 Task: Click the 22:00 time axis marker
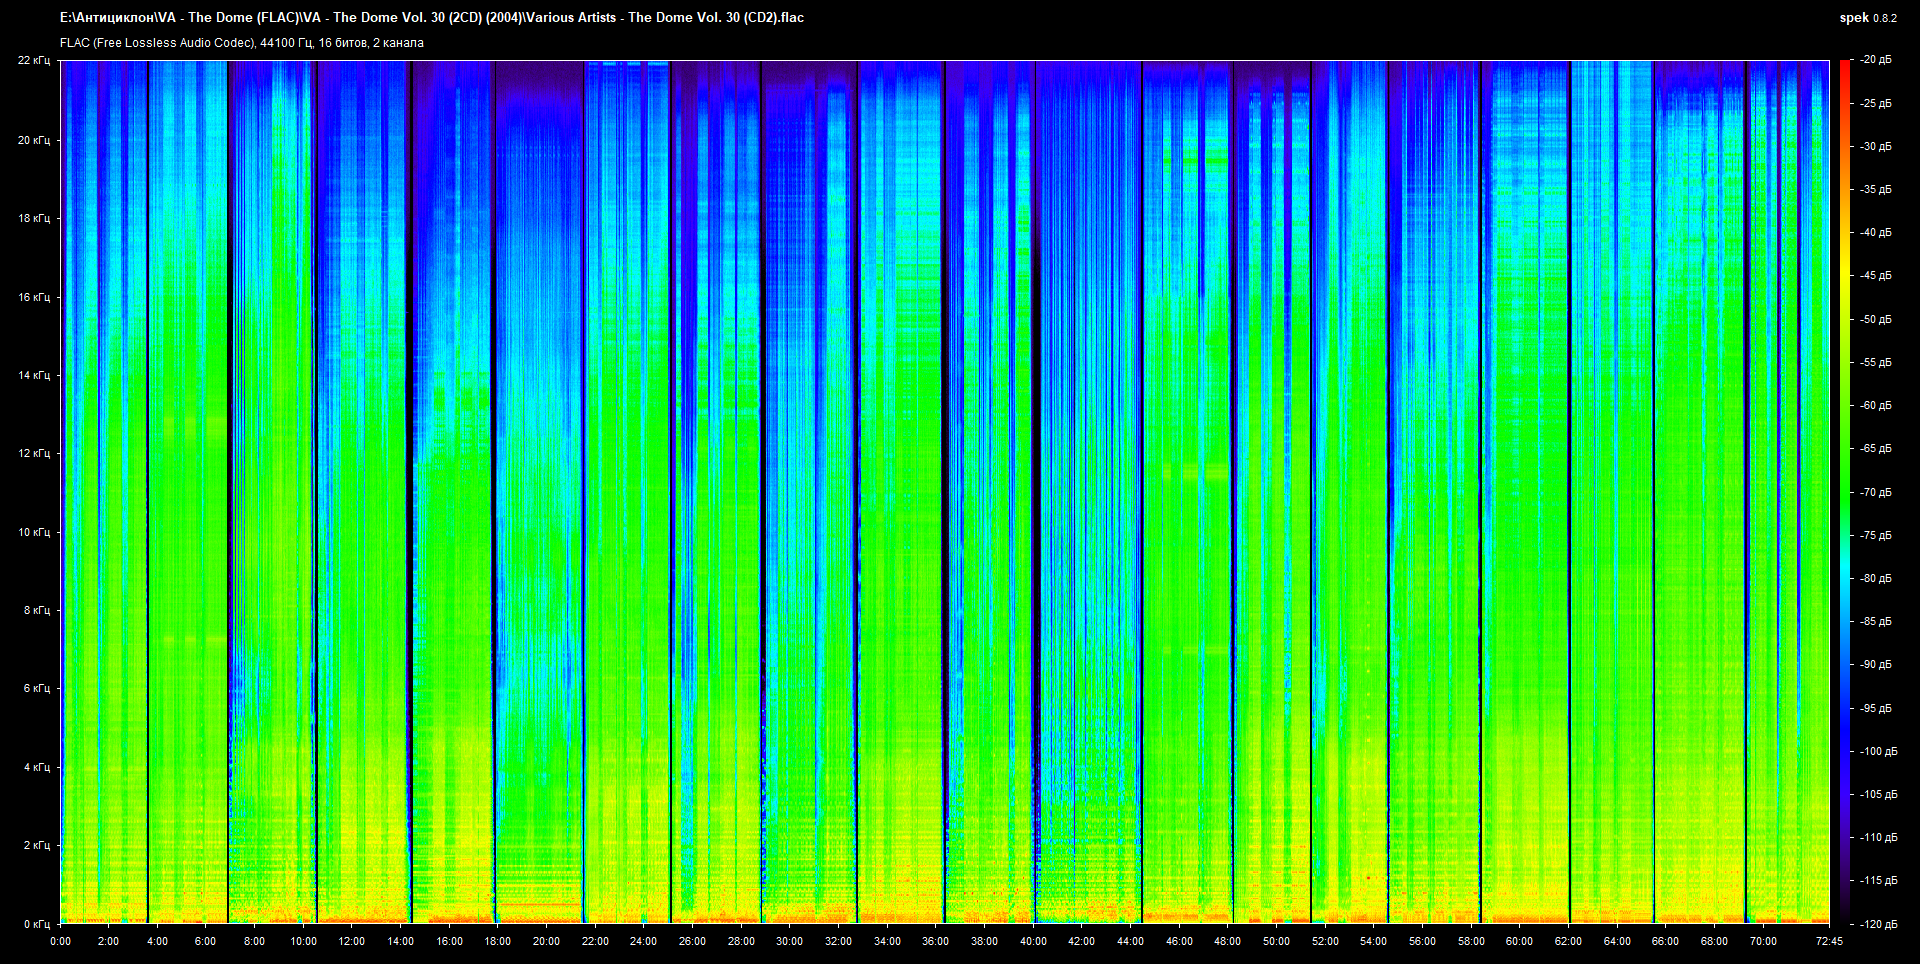click(x=595, y=941)
